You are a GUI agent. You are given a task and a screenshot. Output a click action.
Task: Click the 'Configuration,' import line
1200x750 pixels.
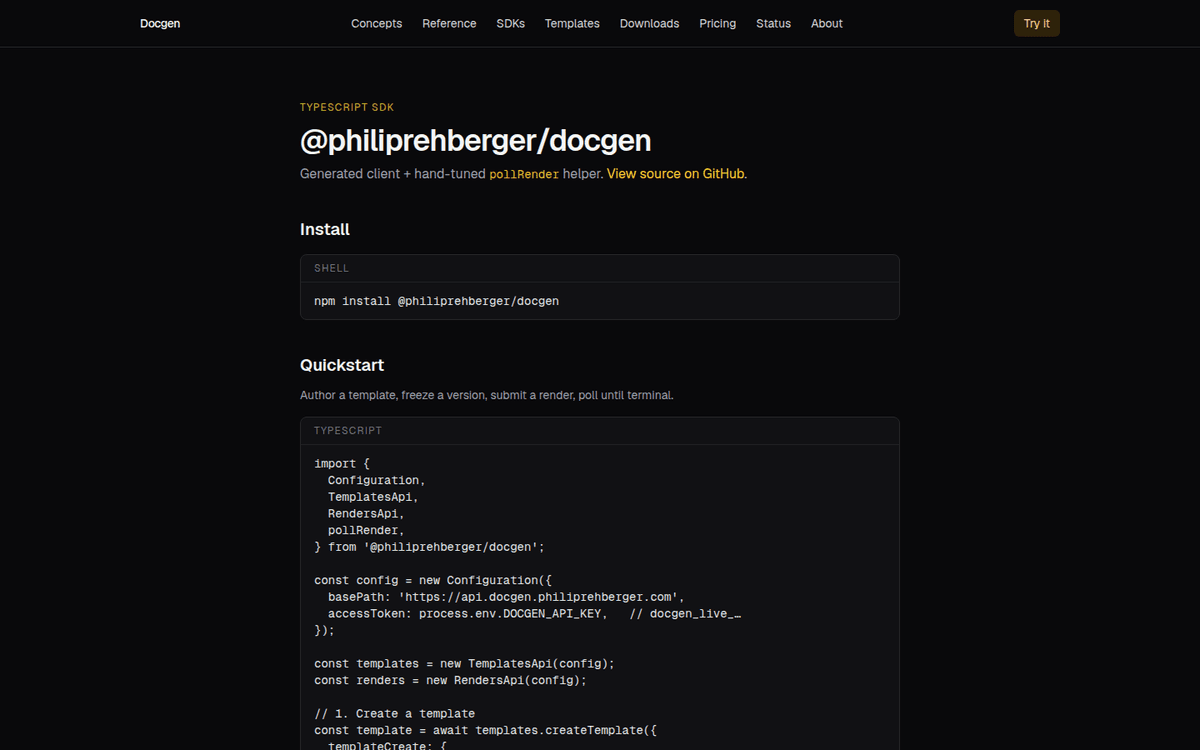coord(377,480)
